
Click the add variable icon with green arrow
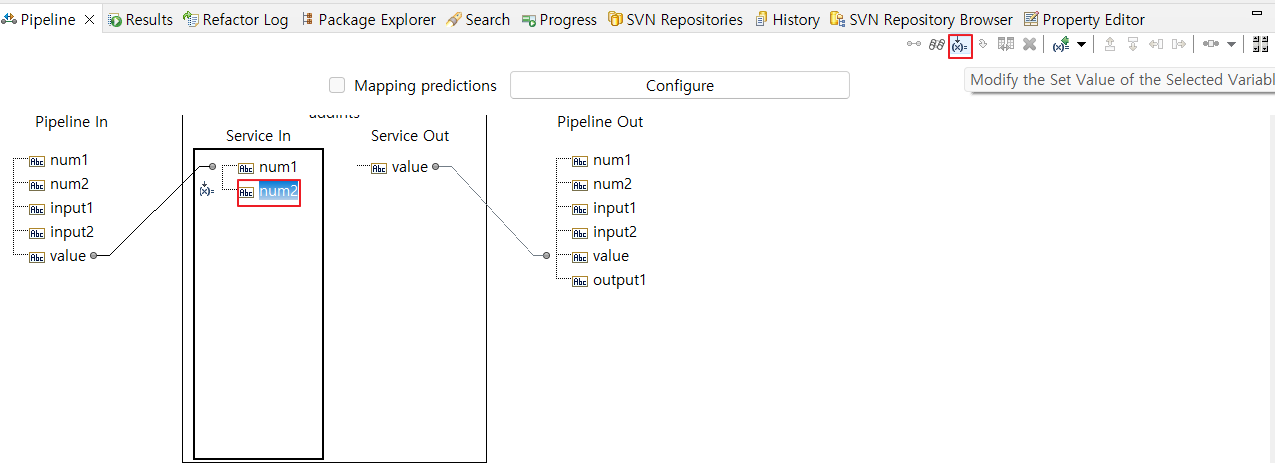point(1062,45)
